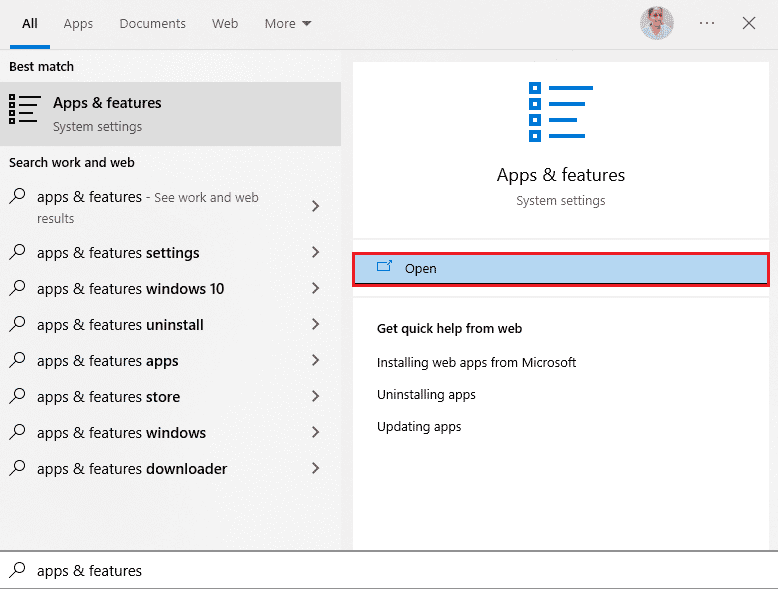Click the Open button for Apps & features

point(561,269)
